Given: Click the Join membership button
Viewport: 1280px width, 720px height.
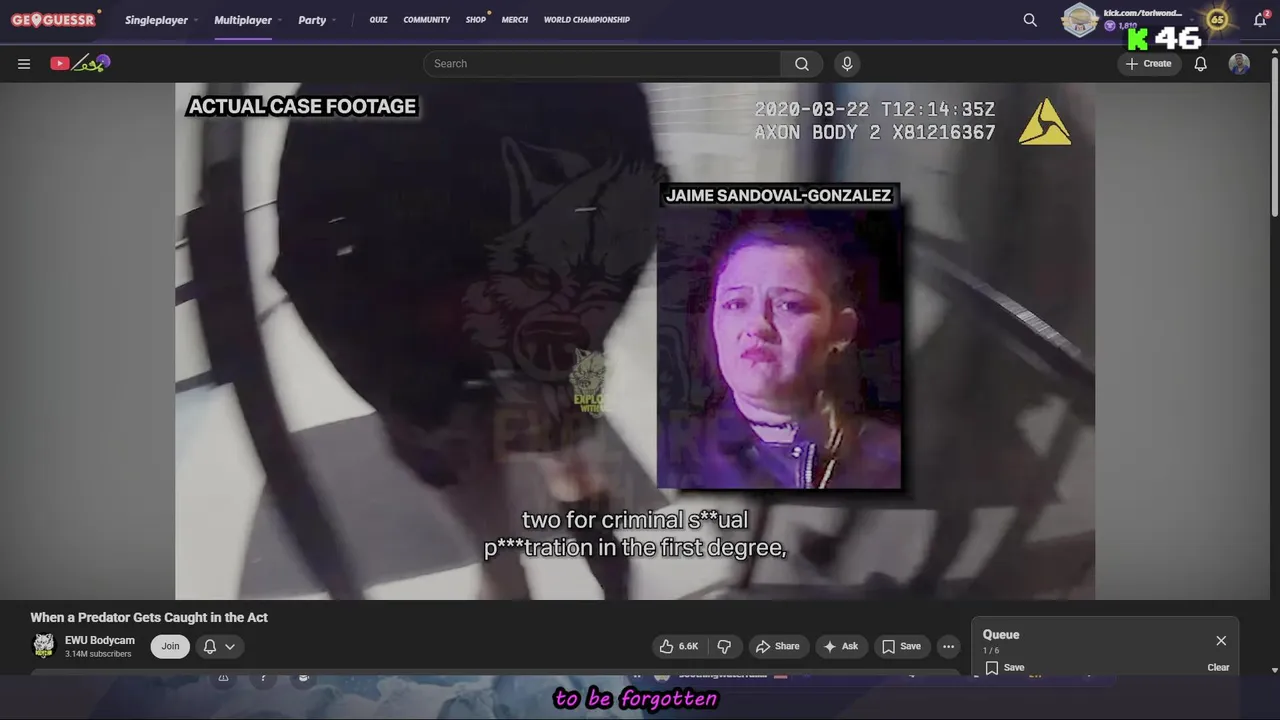Looking at the screenshot, I should pyautogui.click(x=171, y=646).
